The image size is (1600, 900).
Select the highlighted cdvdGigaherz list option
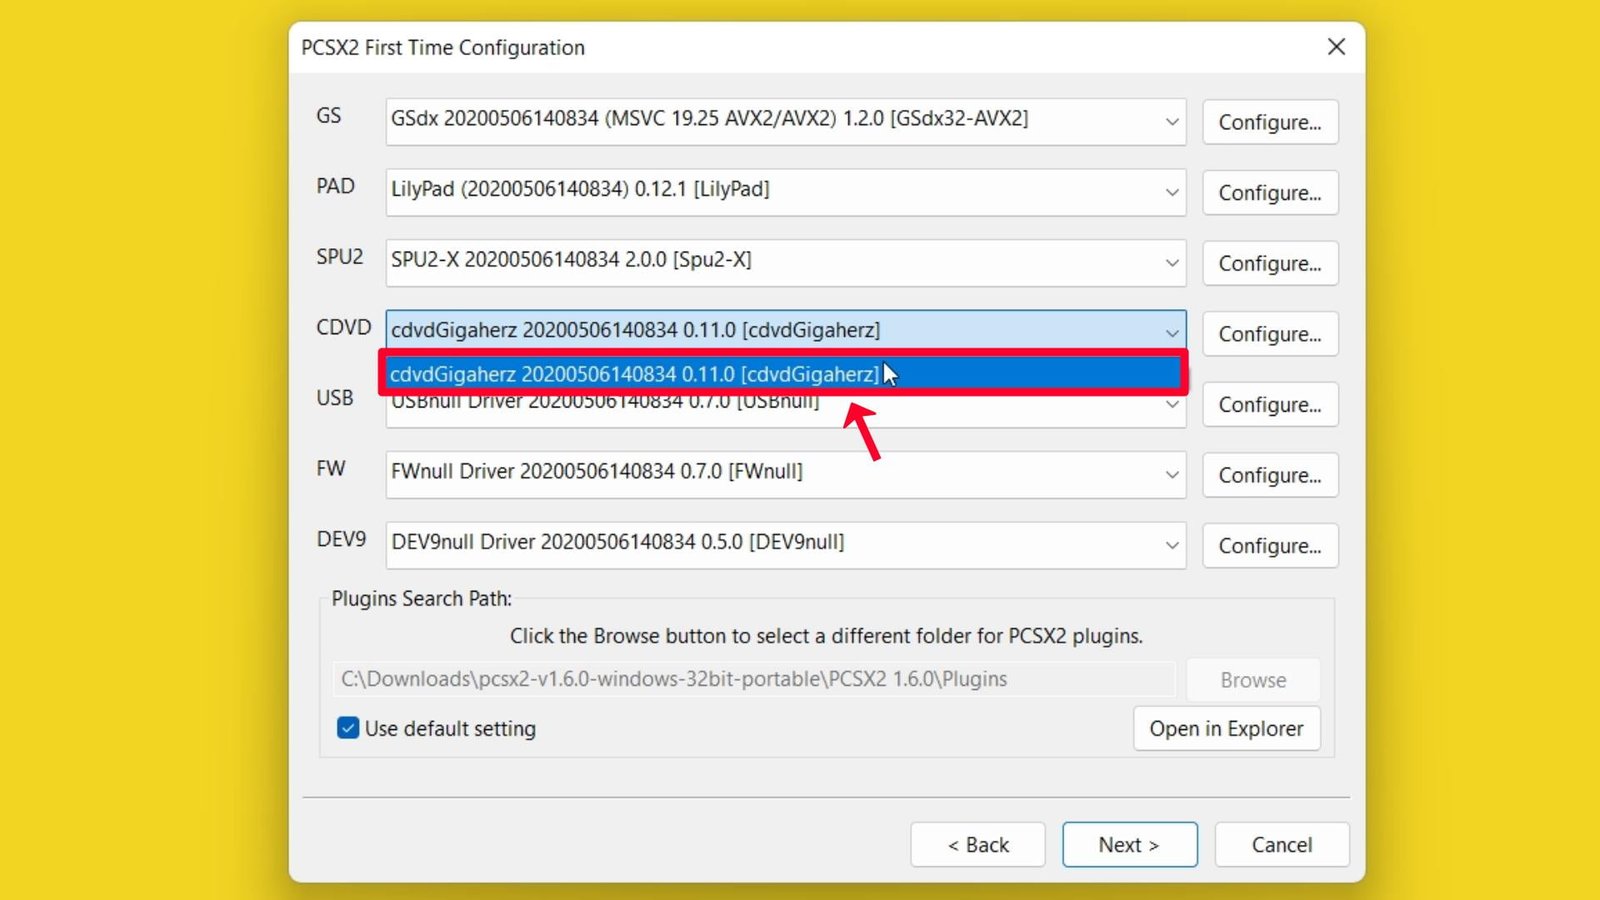pyautogui.click(x=784, y=374)
